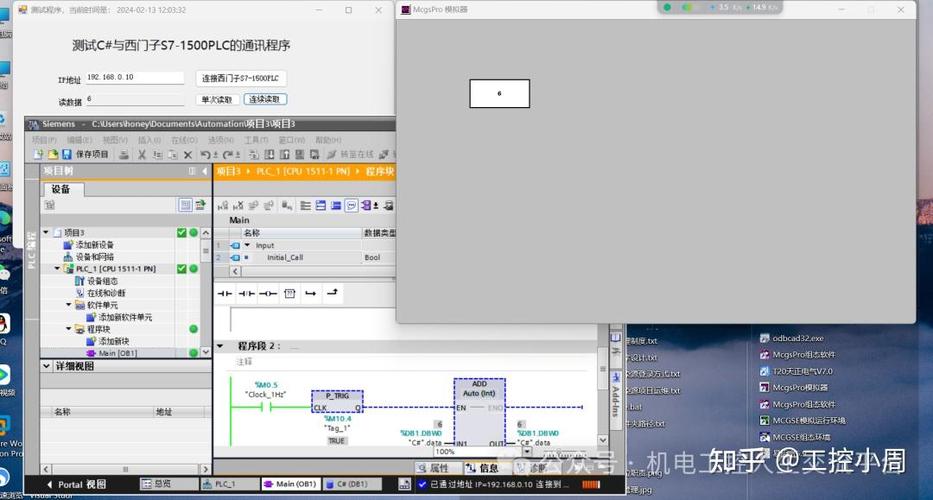Undo the last action in TIA Portal
The width and height of the screenshot is (933, 500).
point(206,155)
